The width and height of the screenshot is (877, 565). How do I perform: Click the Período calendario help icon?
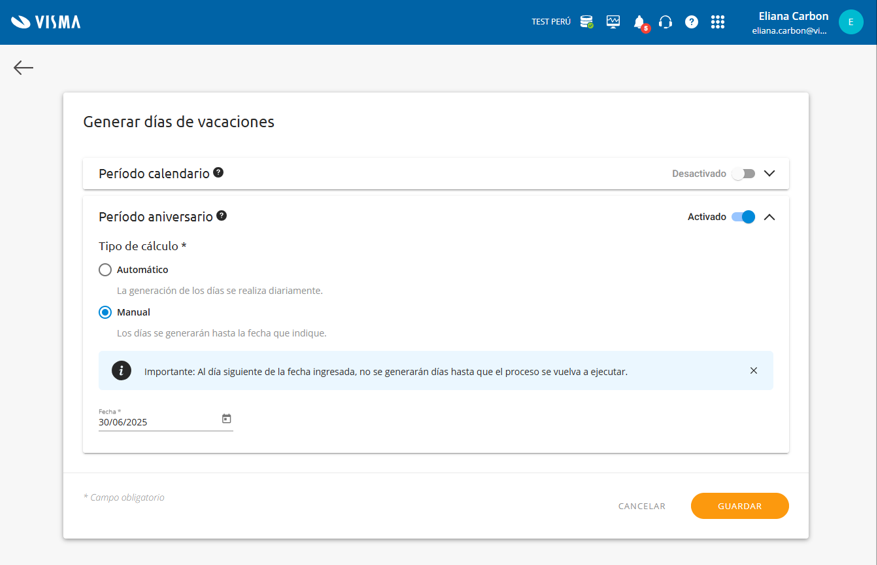pos(218,172)
